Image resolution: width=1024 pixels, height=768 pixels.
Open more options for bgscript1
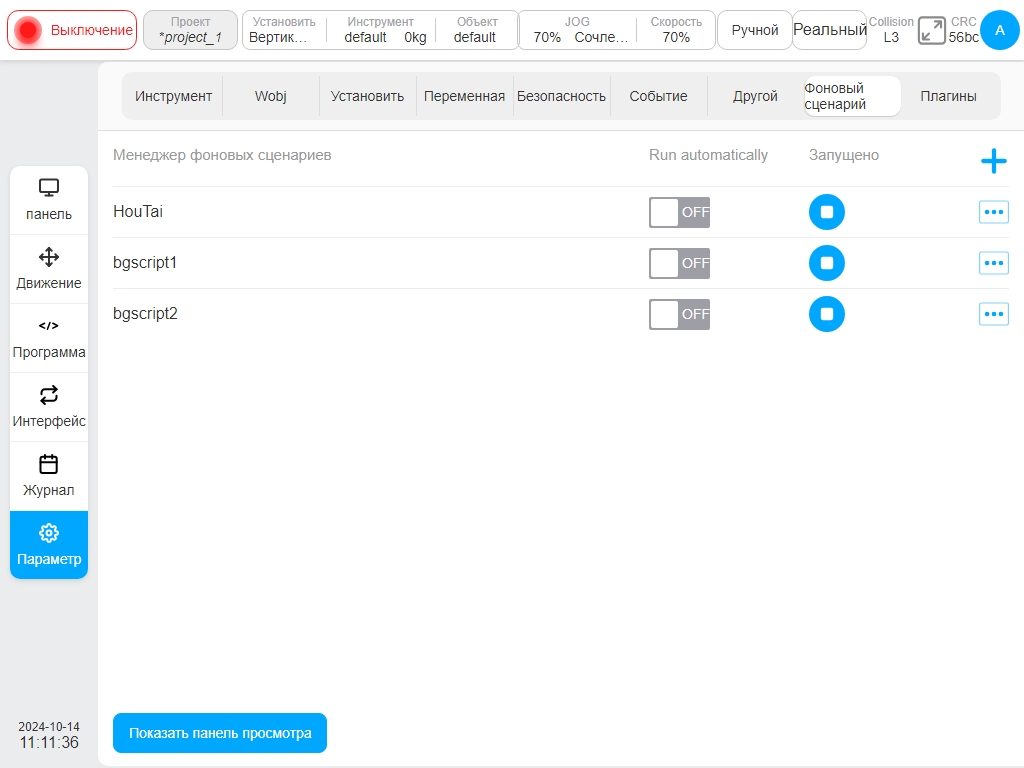[x=993, y=263]
